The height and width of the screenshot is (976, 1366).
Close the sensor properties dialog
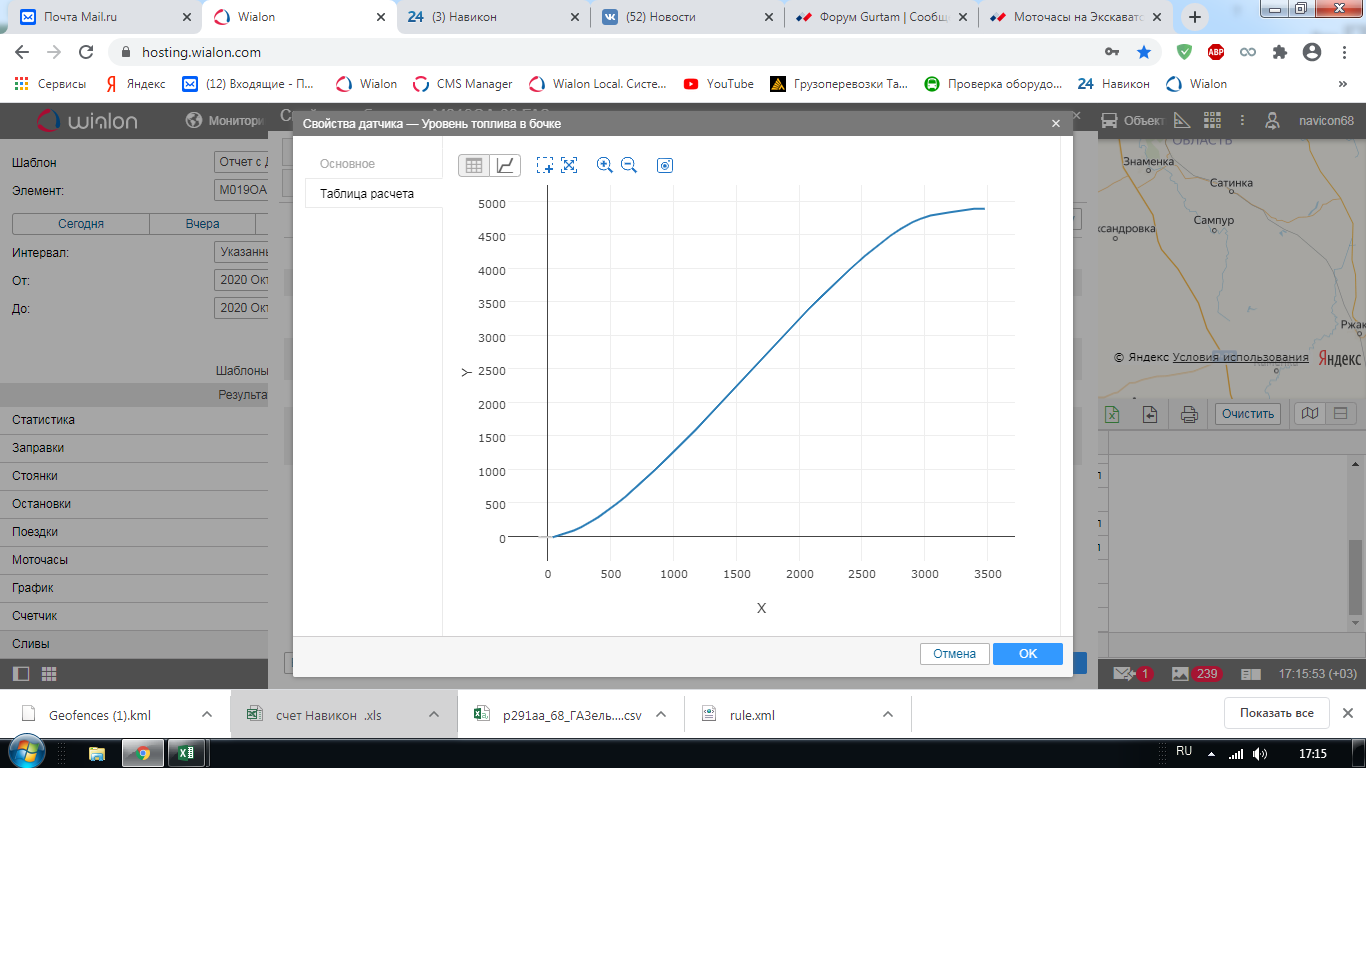pos(1056,124)
